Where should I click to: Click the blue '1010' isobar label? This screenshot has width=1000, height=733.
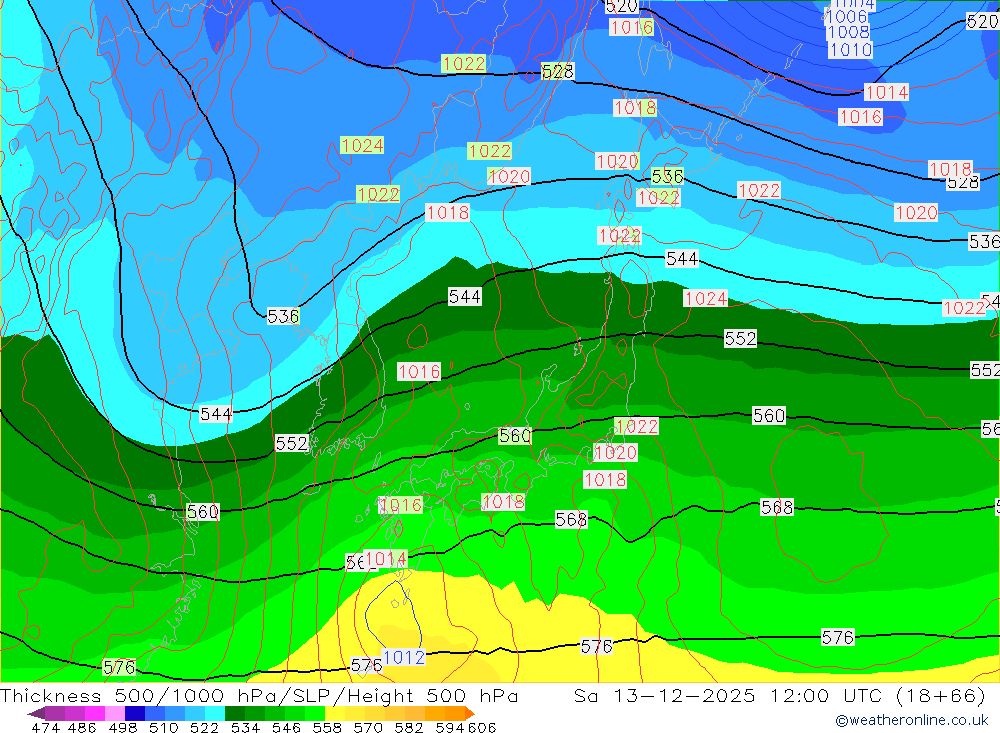[x=850, y=49]
